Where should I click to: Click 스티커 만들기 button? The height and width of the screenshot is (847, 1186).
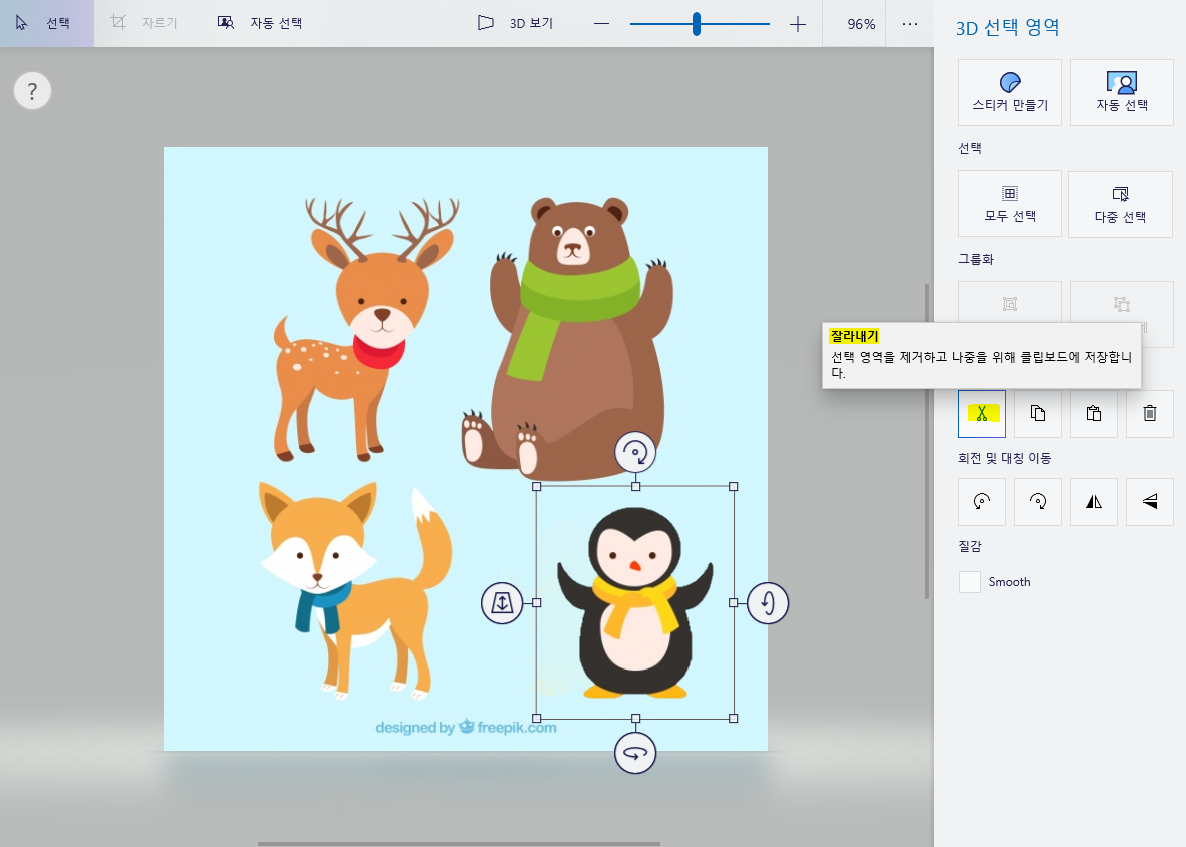[x=1010, y=92]
